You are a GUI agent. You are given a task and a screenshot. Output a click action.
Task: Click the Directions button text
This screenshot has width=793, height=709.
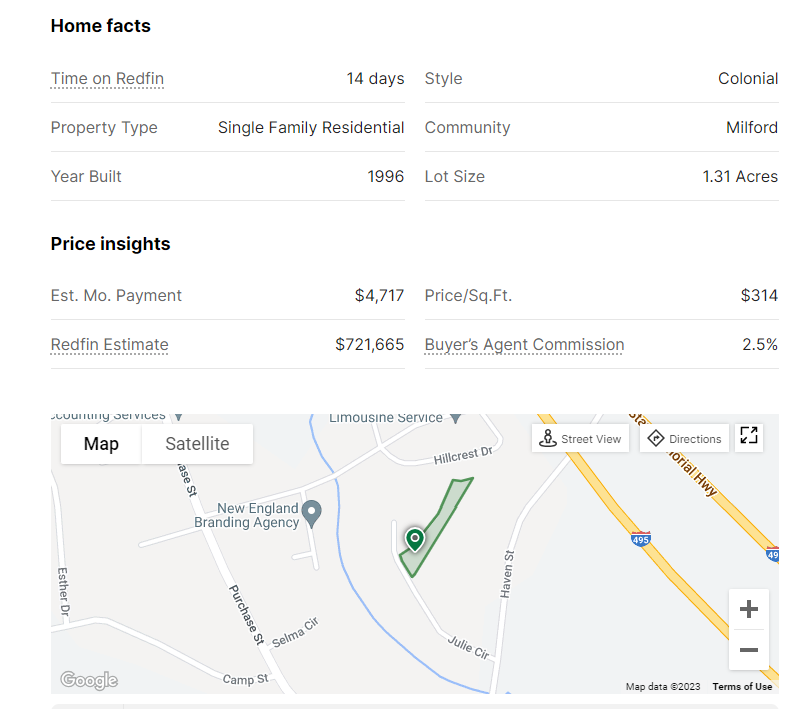(x=695, y=439)
